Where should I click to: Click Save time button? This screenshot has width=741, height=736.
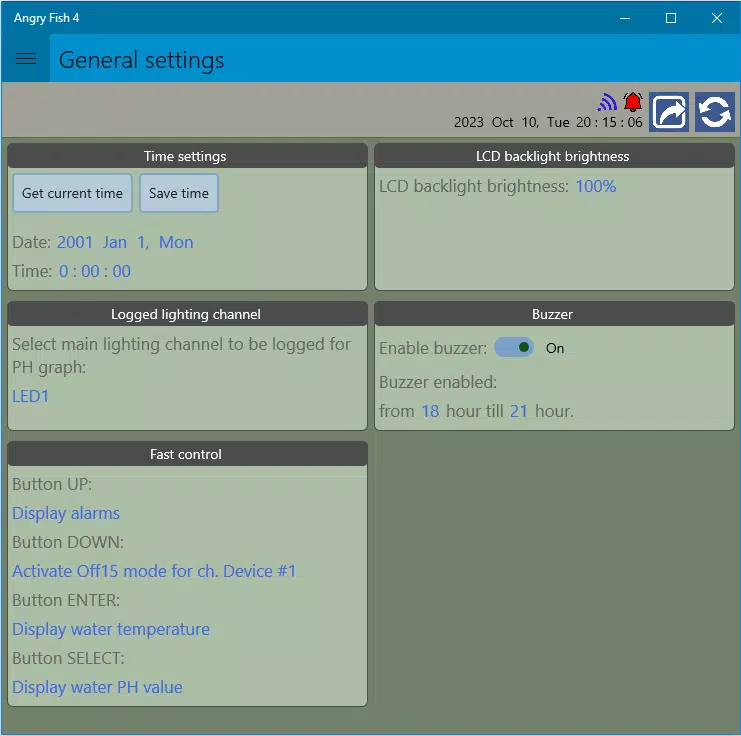[x=179, y=193]
